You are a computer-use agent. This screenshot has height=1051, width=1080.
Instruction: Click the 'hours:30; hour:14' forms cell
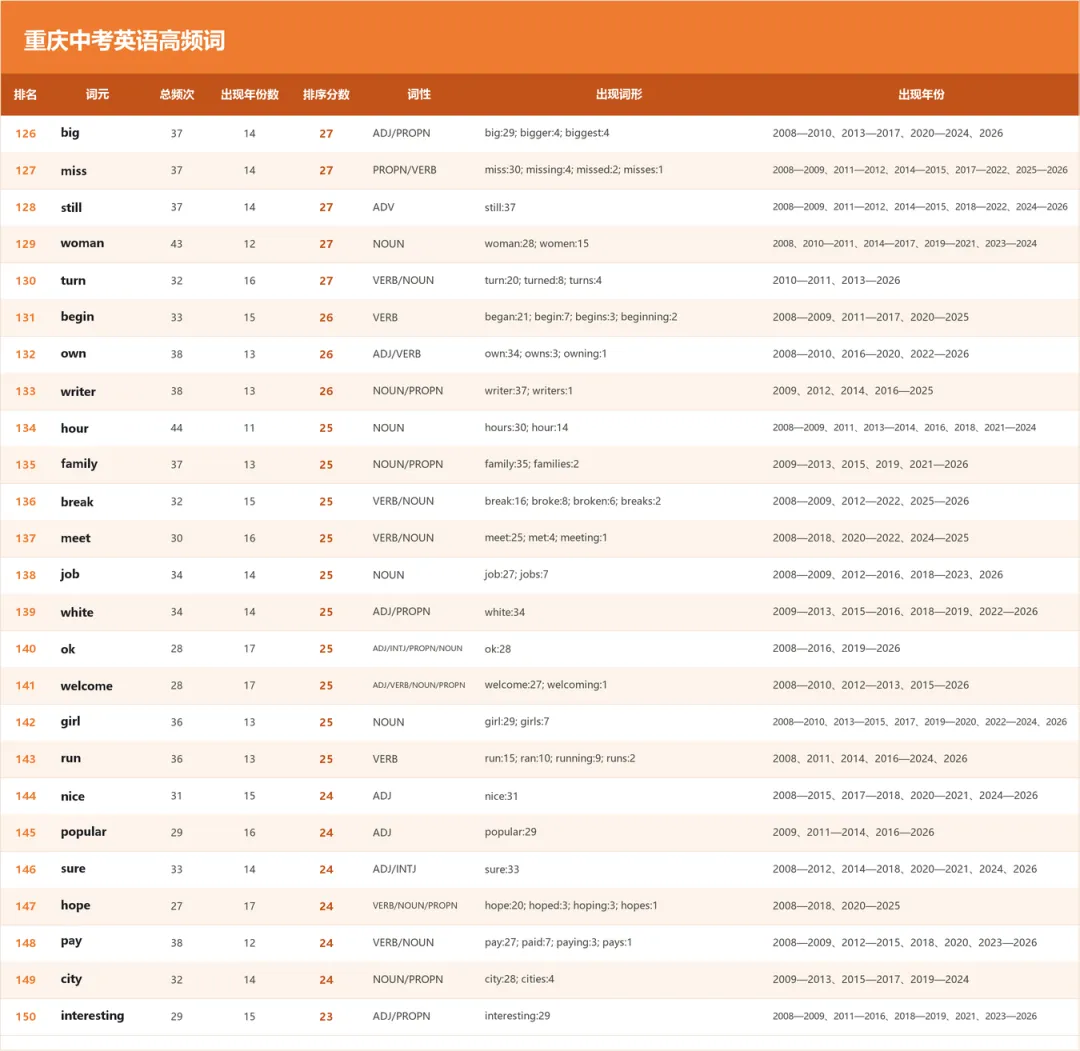(x=526, y=428)
